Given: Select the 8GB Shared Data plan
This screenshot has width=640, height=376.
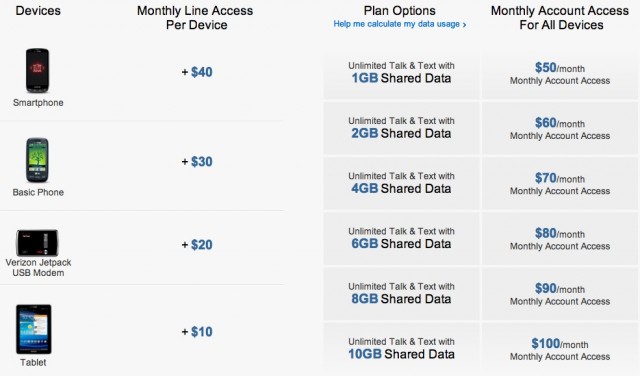Looking at the screenshot, I should pos(401,293).
